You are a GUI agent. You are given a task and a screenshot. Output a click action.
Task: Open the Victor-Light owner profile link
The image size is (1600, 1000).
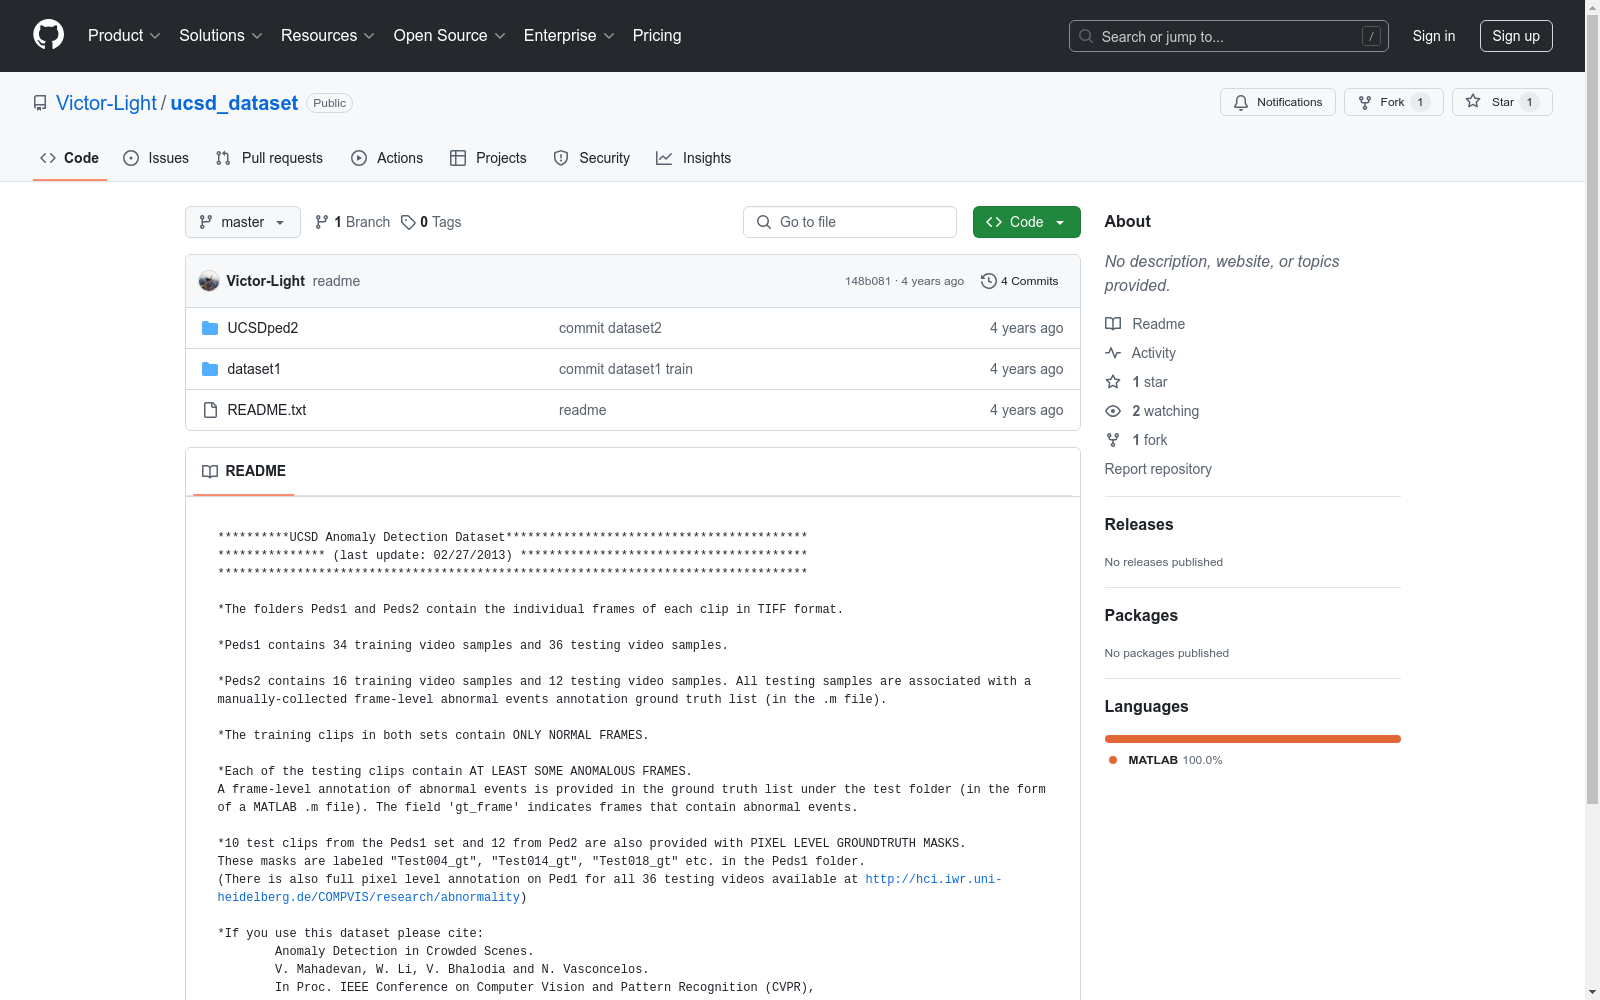(106, 103)
